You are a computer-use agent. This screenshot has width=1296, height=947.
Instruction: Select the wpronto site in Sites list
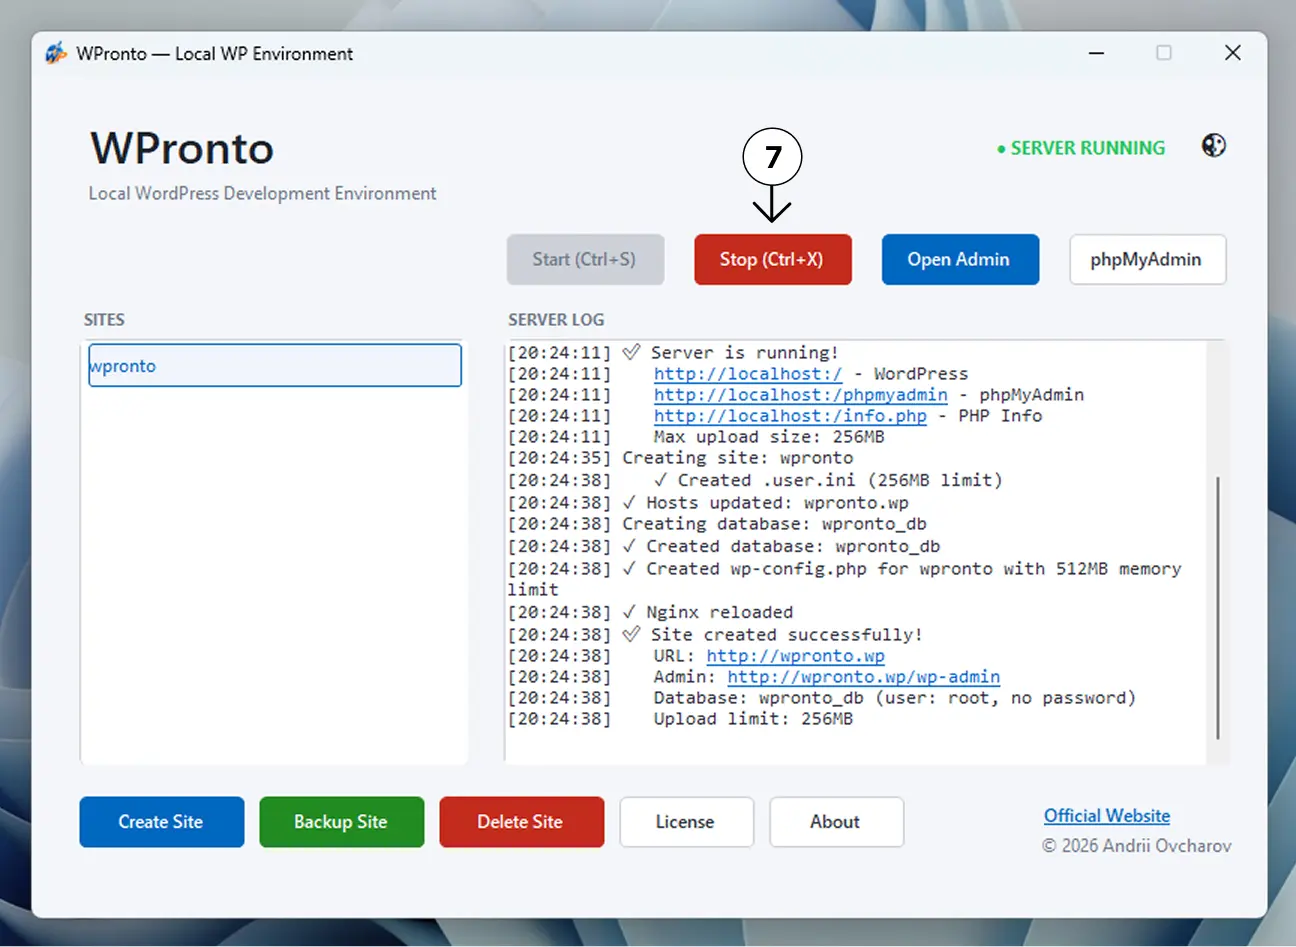pyautogui.click(x=275, y=365)
